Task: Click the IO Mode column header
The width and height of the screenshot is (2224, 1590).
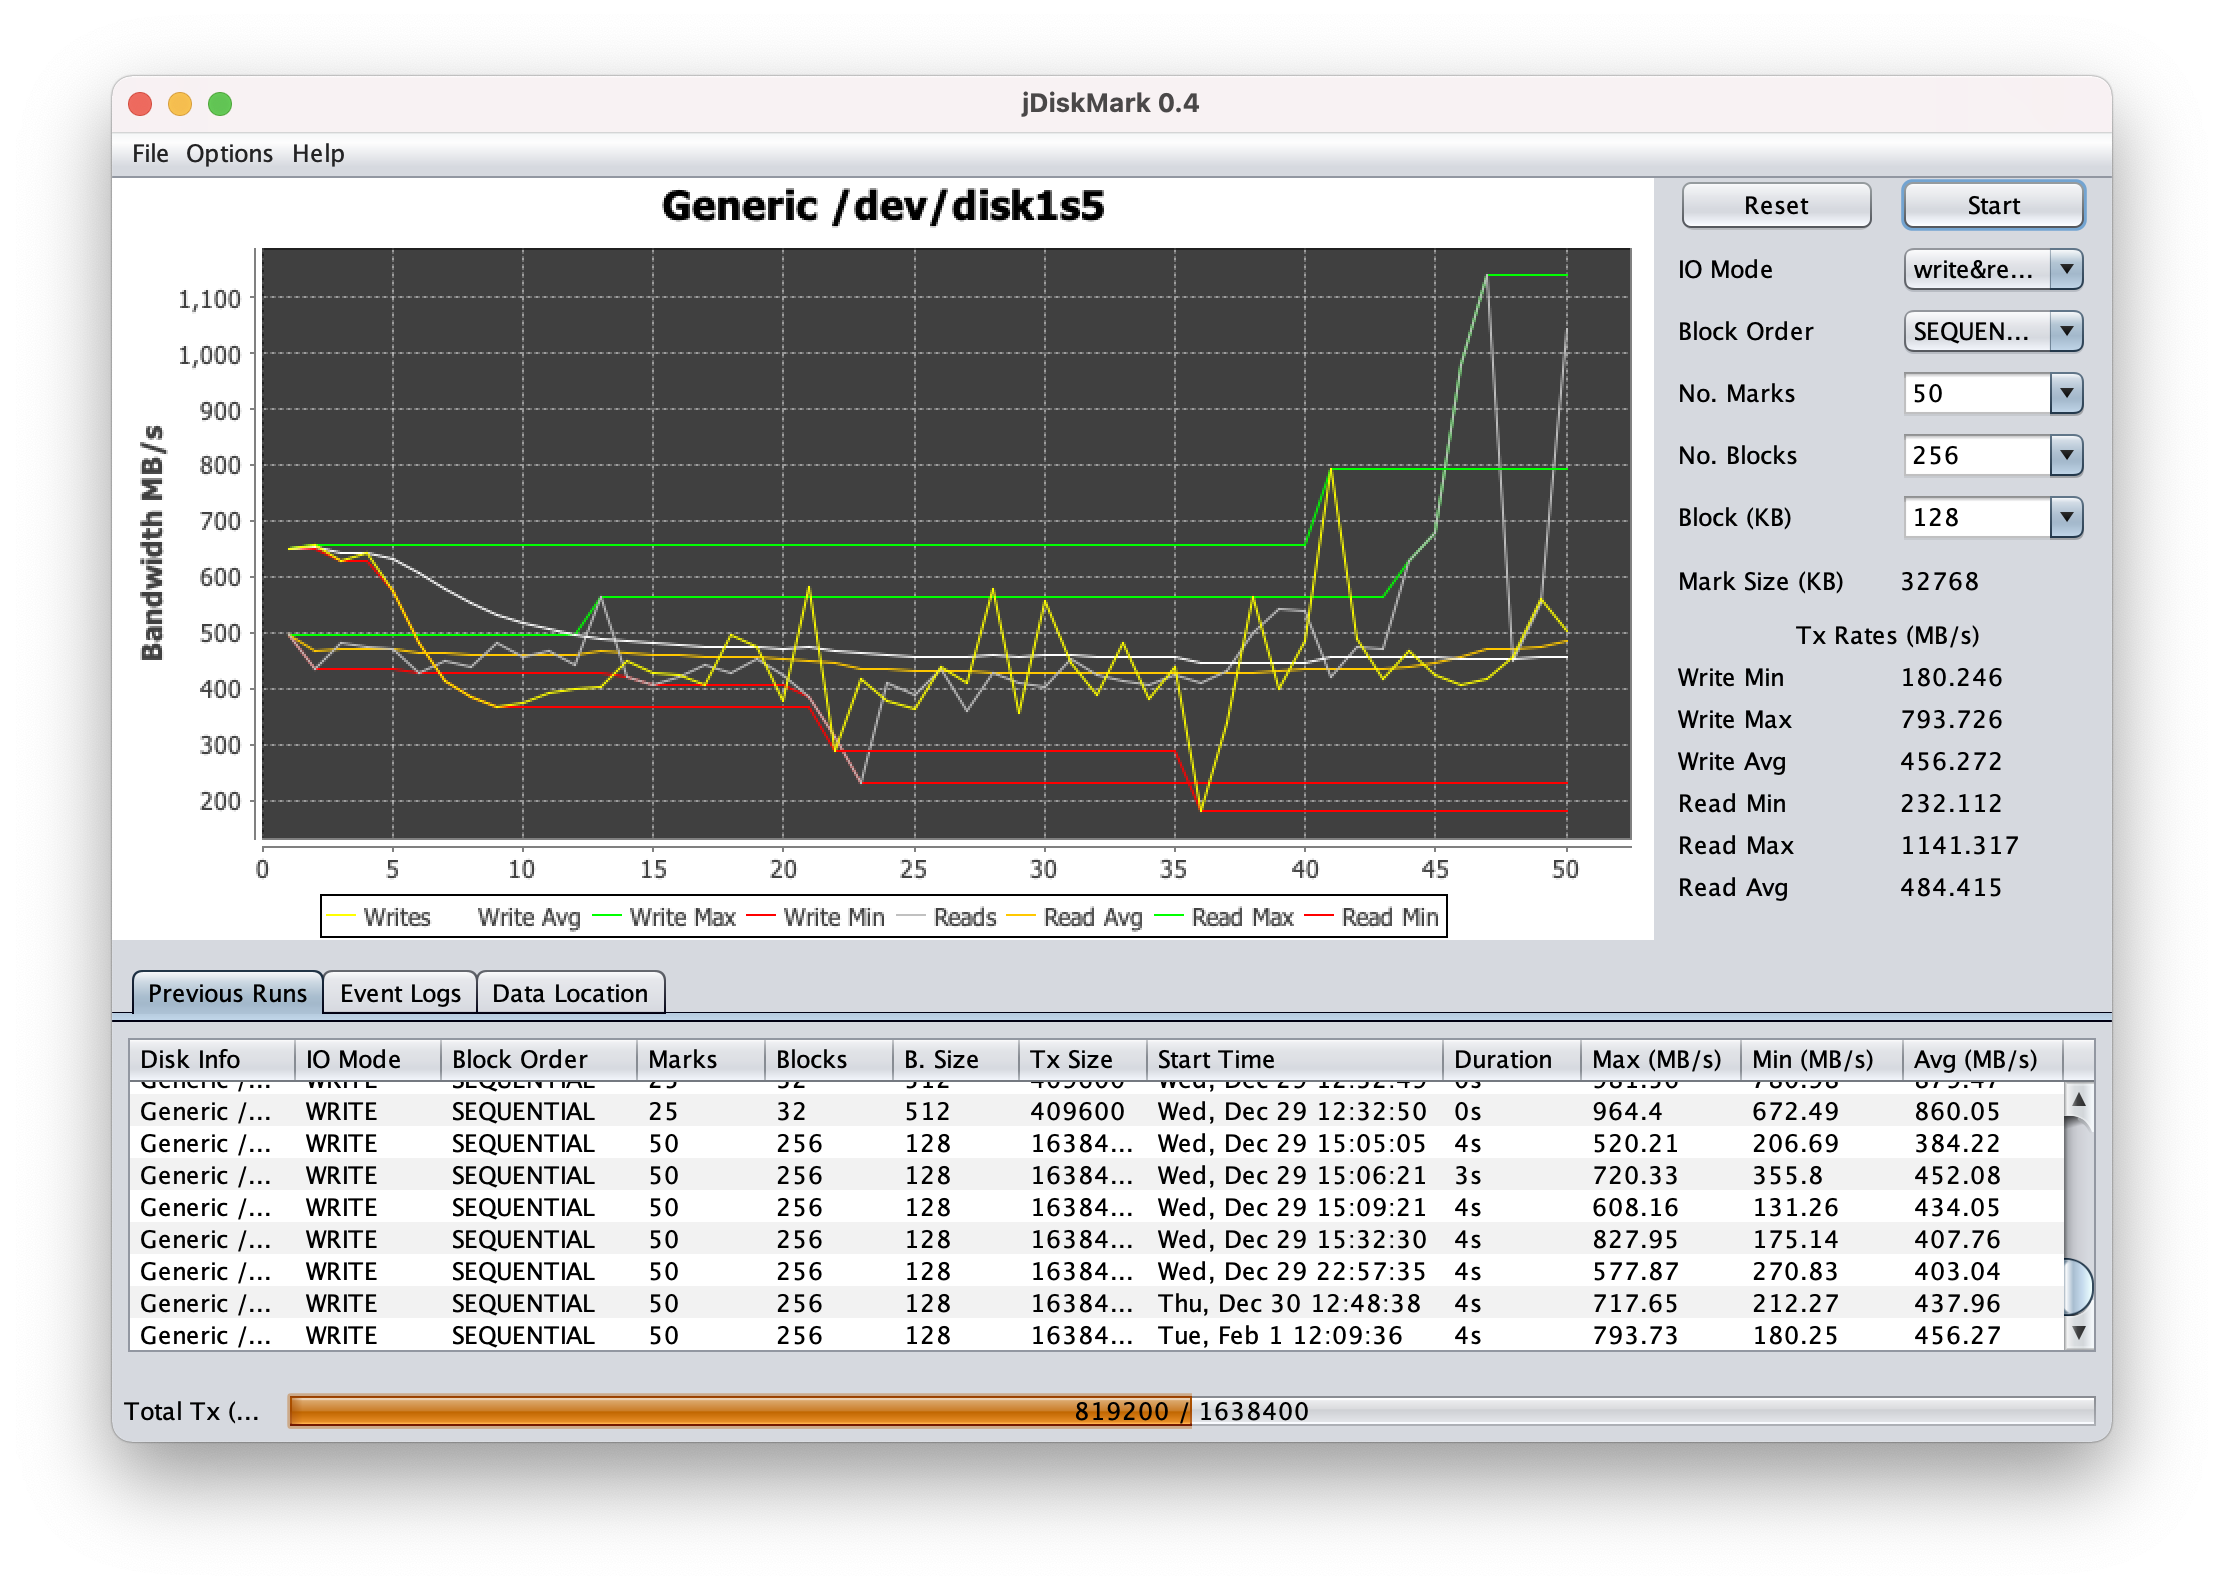Action: coord(367,1059)
